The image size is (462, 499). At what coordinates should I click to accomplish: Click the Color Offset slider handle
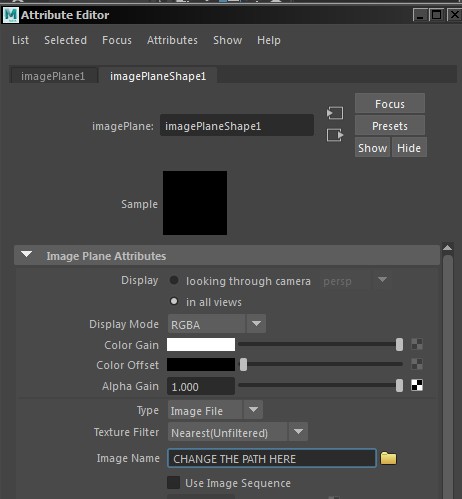[x=243, y=364]
